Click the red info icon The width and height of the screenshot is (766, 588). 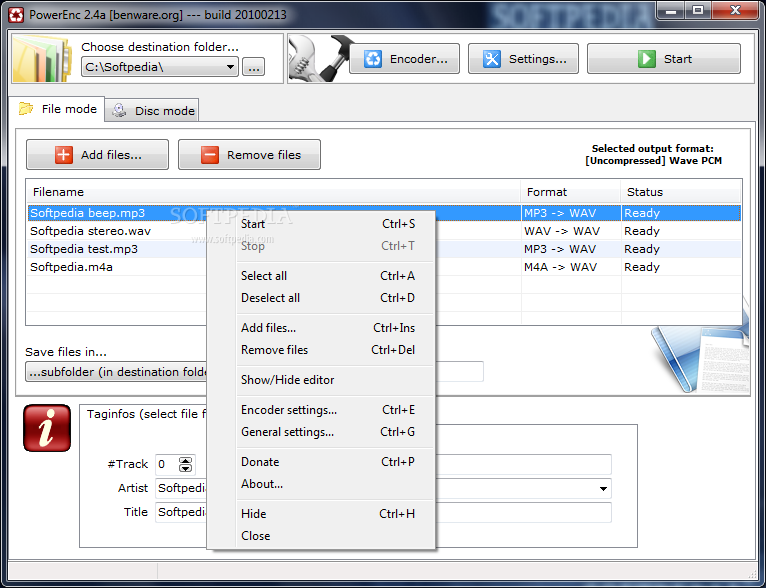[x=47, y=428]
